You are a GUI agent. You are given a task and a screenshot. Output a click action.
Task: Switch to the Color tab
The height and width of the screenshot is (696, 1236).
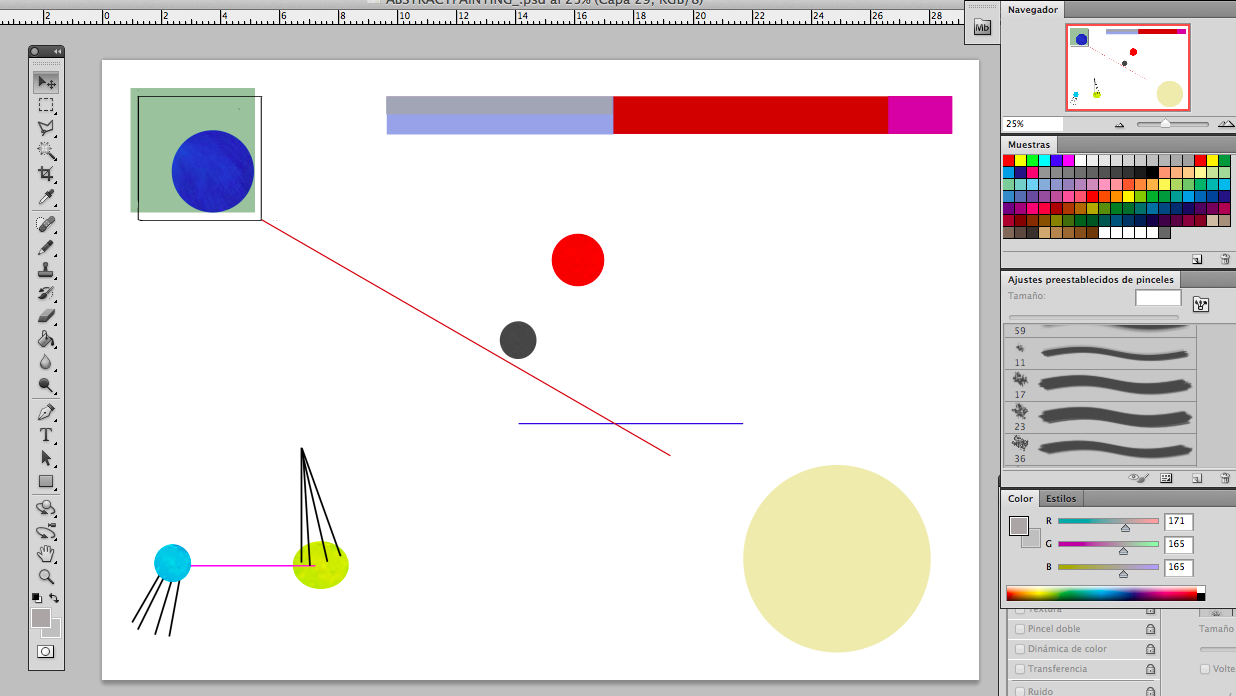[1020, 498]
